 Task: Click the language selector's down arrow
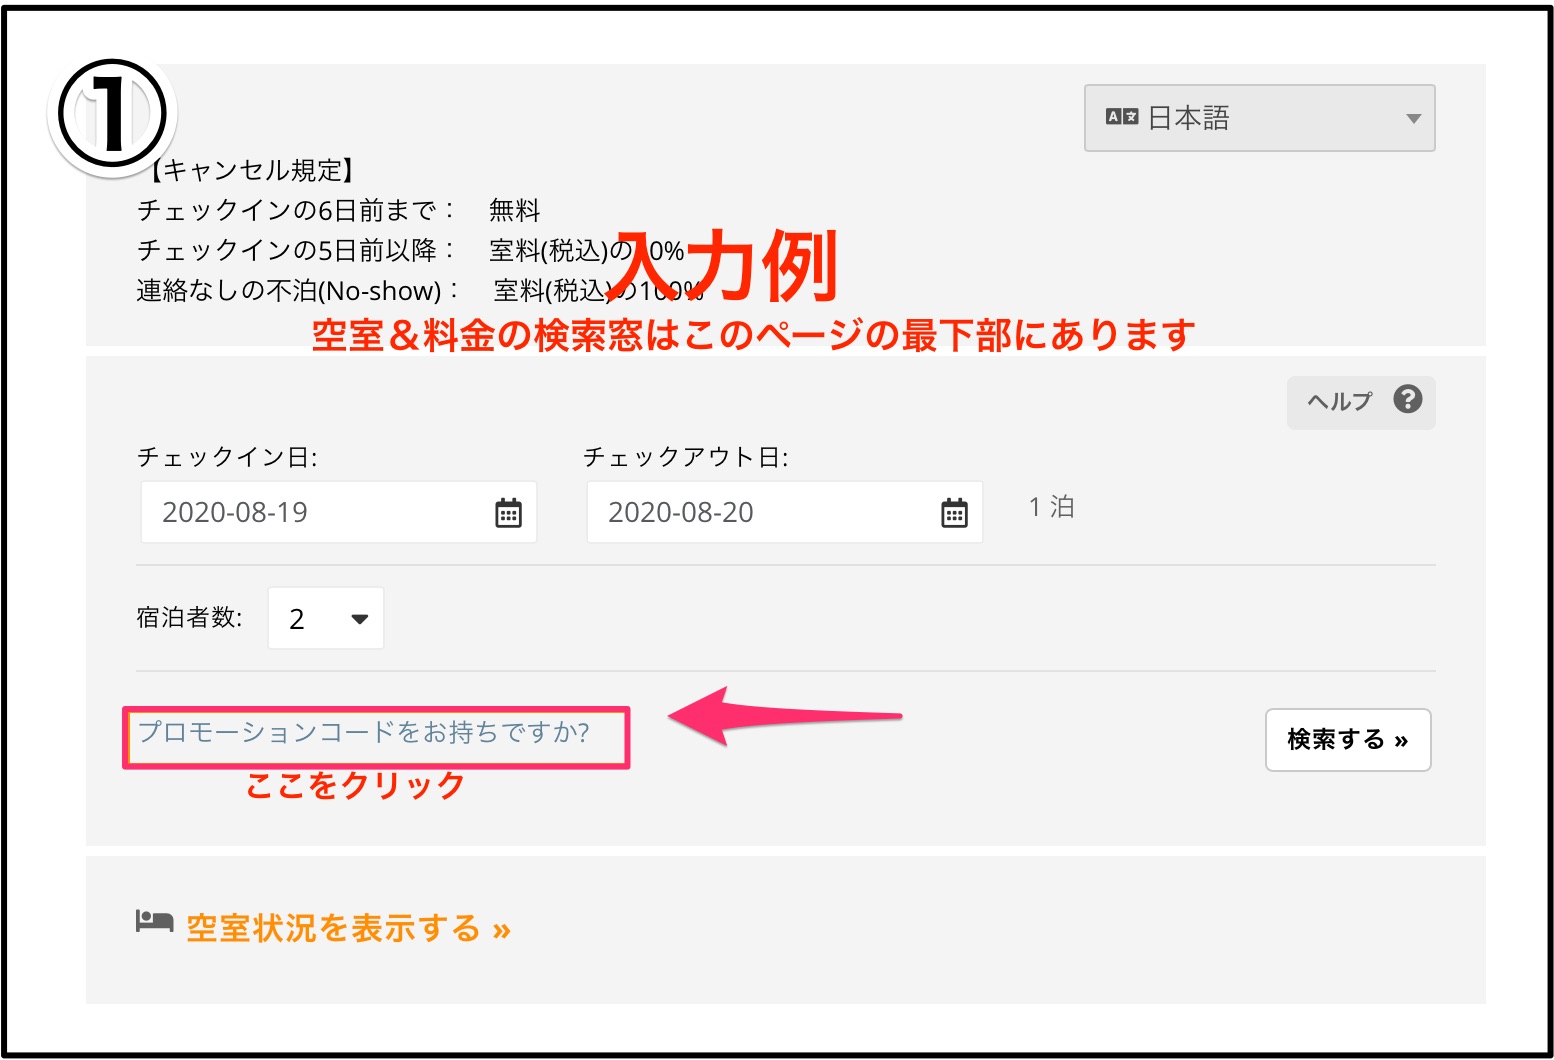1413,118
